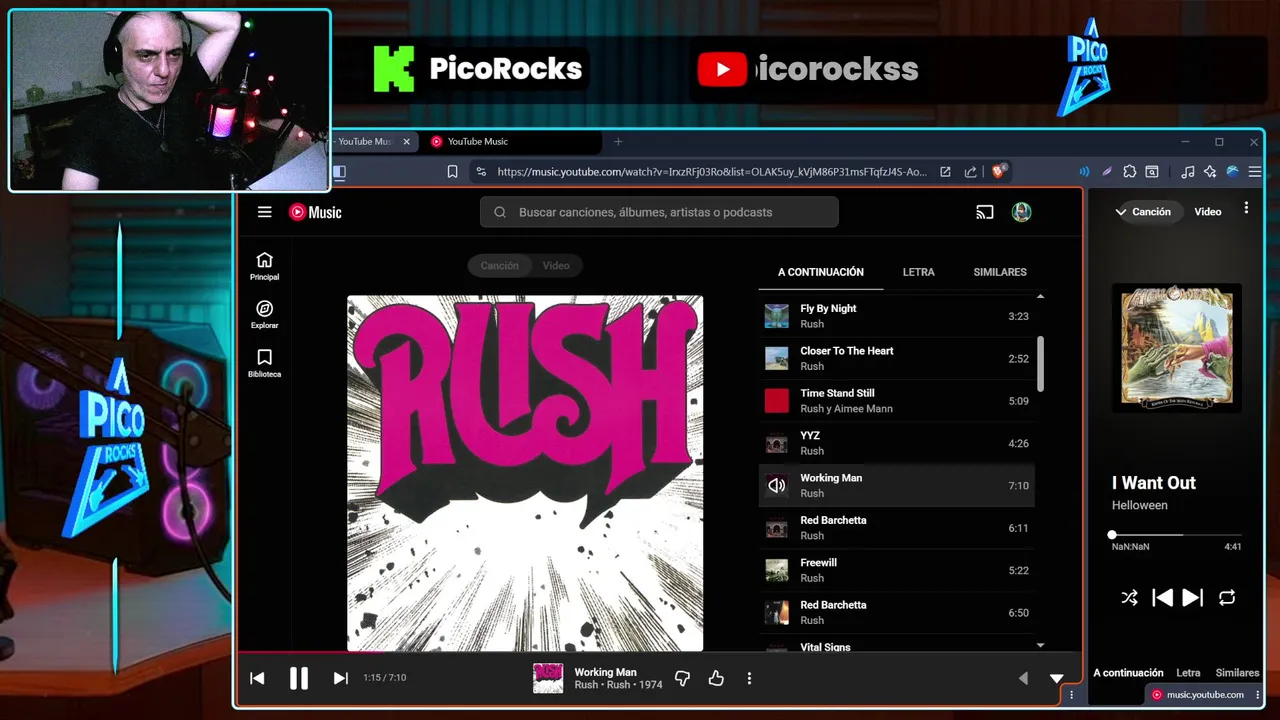The height and width of the screenshot is (720, 1280).
Task: Open Similares tab in mini player
Action: tap(1237, 673)
